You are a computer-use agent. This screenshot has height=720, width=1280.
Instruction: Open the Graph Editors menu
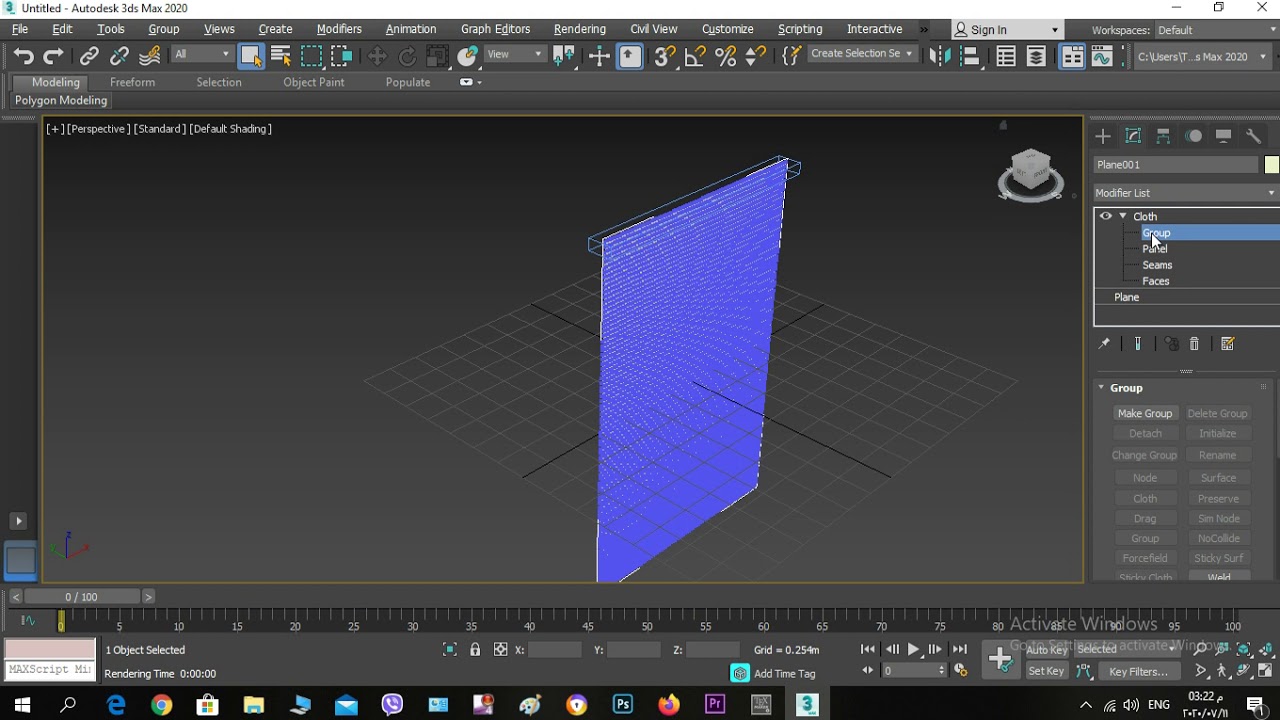(x=496, y=29)
